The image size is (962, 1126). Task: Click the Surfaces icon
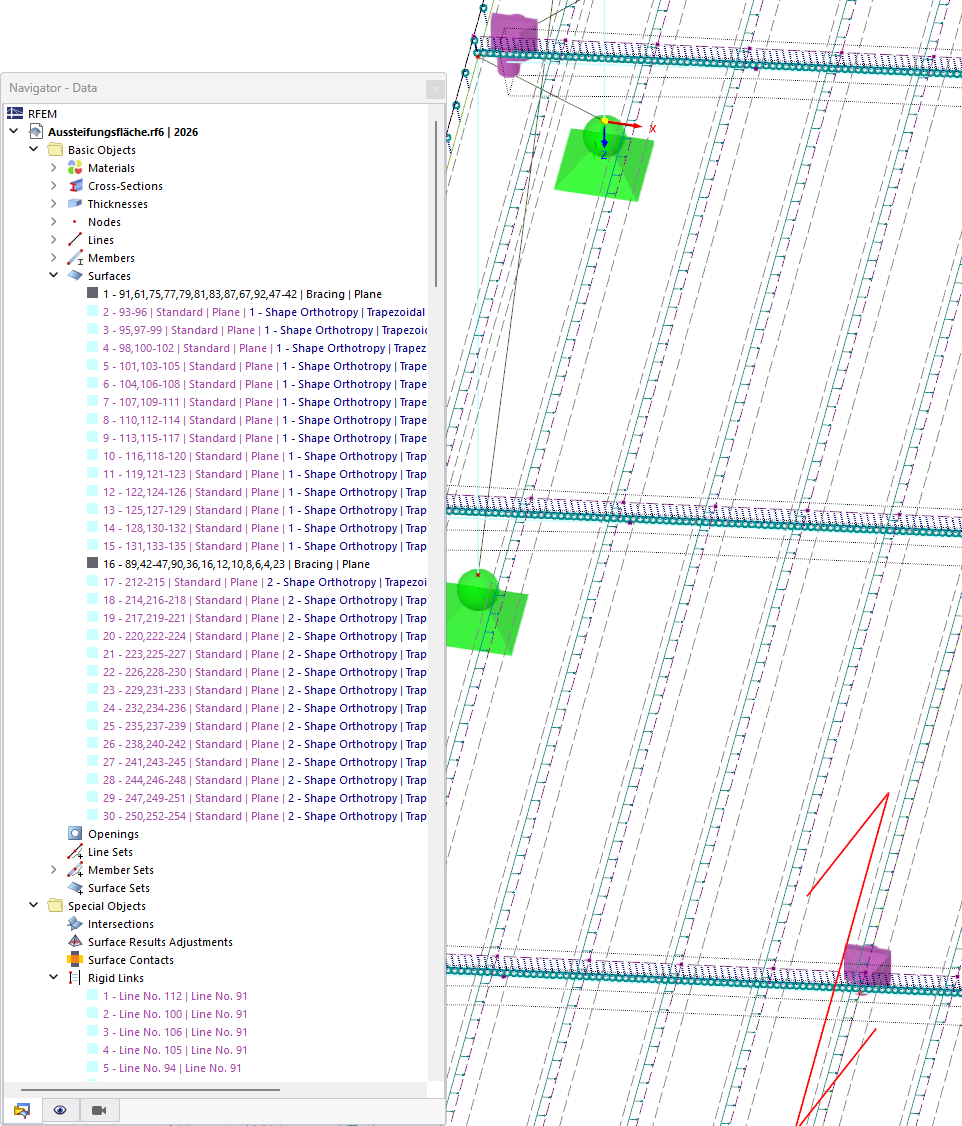point(75,276)
